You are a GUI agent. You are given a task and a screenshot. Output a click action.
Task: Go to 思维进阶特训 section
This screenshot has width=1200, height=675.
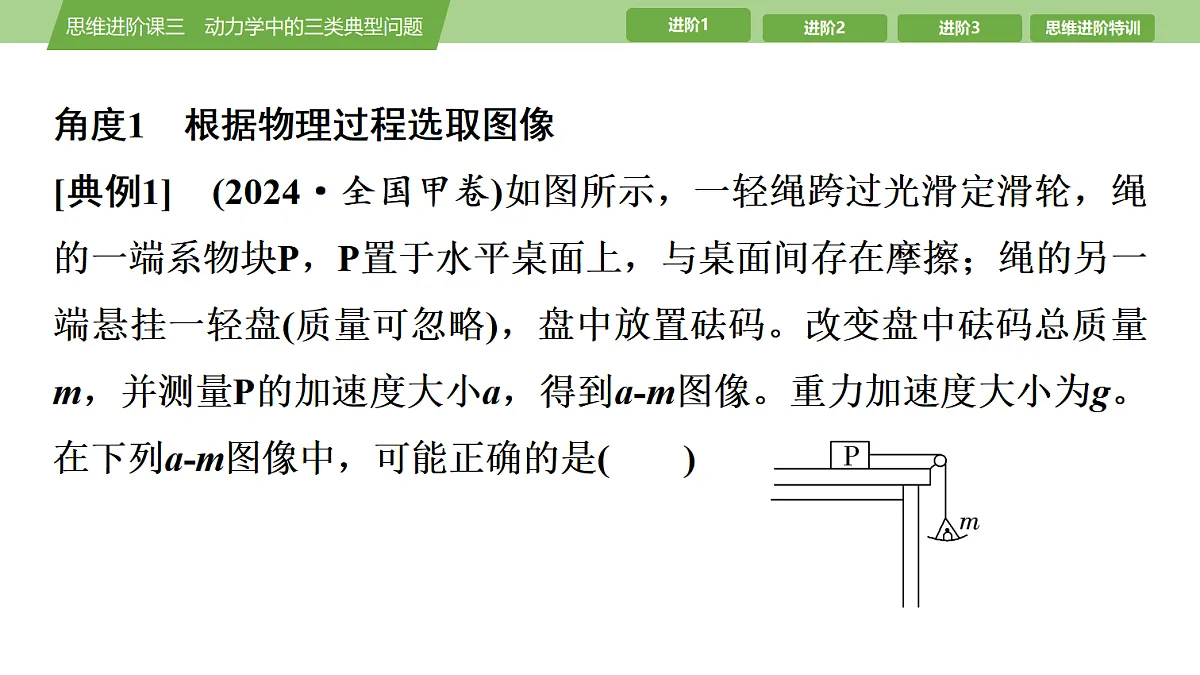[x=1093, y=28]
